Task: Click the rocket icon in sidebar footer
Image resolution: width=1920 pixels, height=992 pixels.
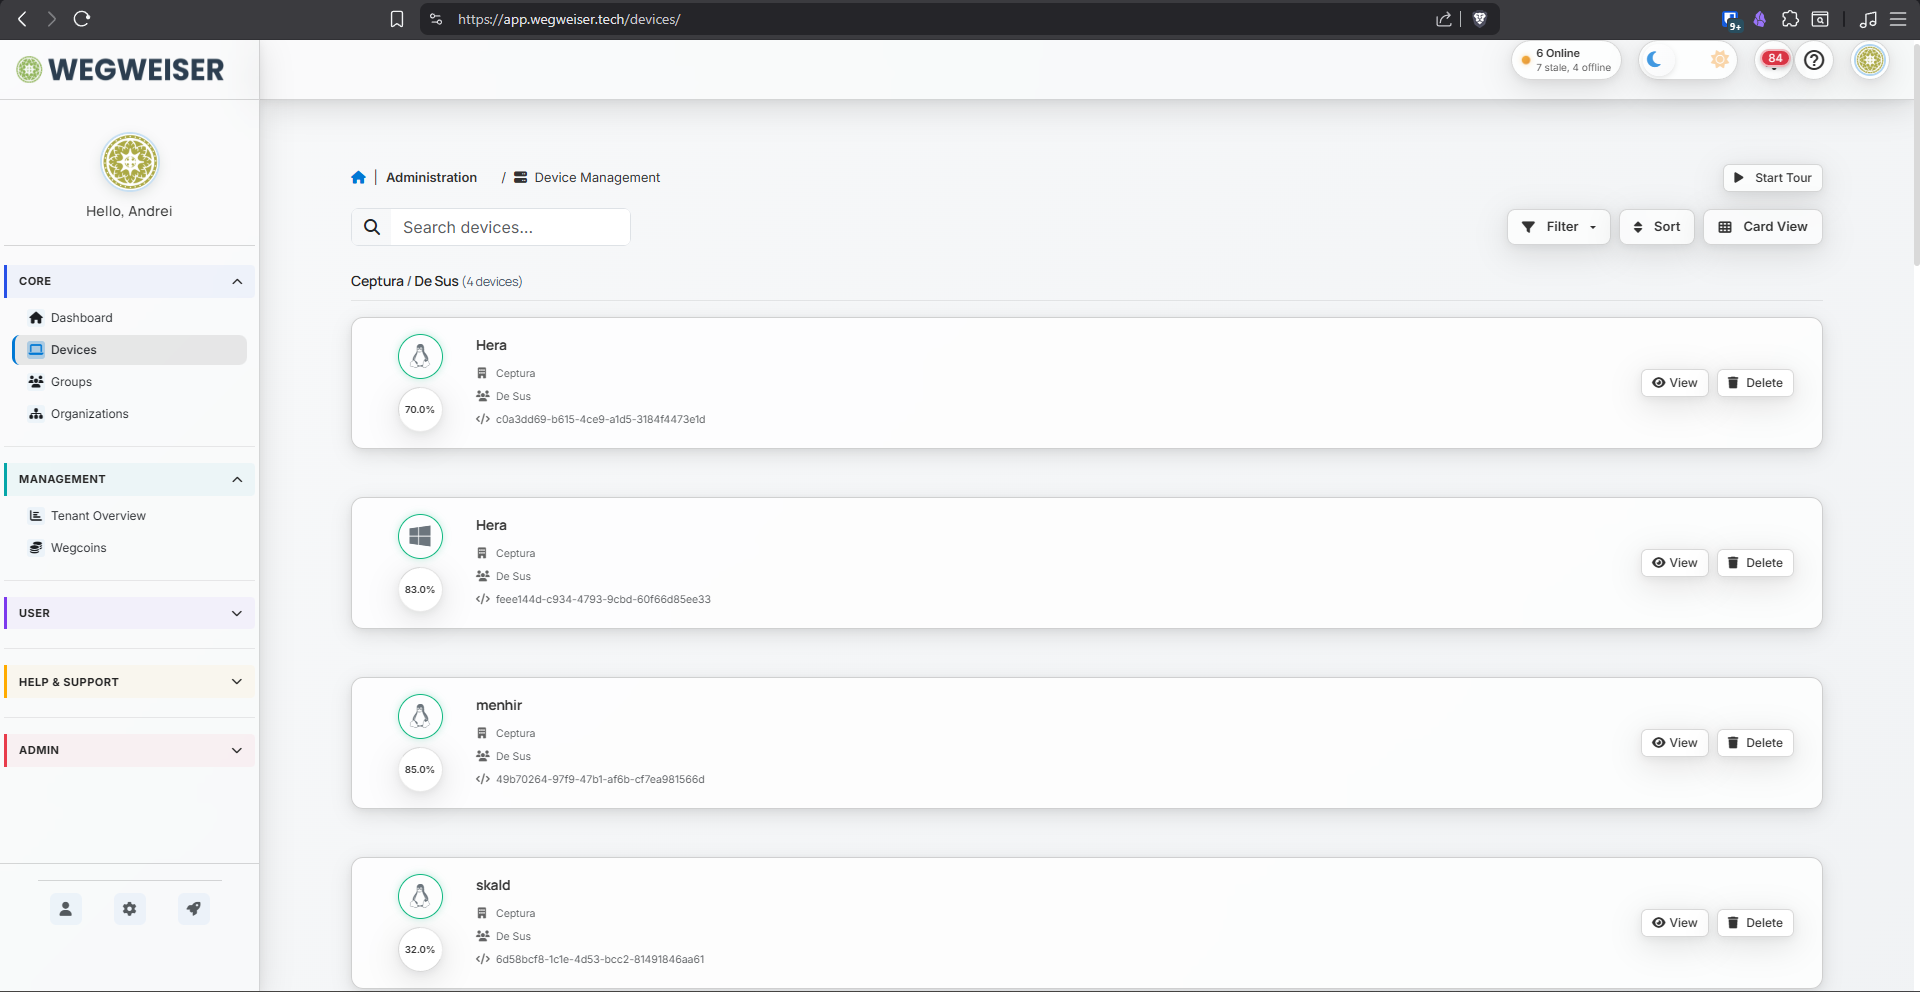Action: [194, 909]
